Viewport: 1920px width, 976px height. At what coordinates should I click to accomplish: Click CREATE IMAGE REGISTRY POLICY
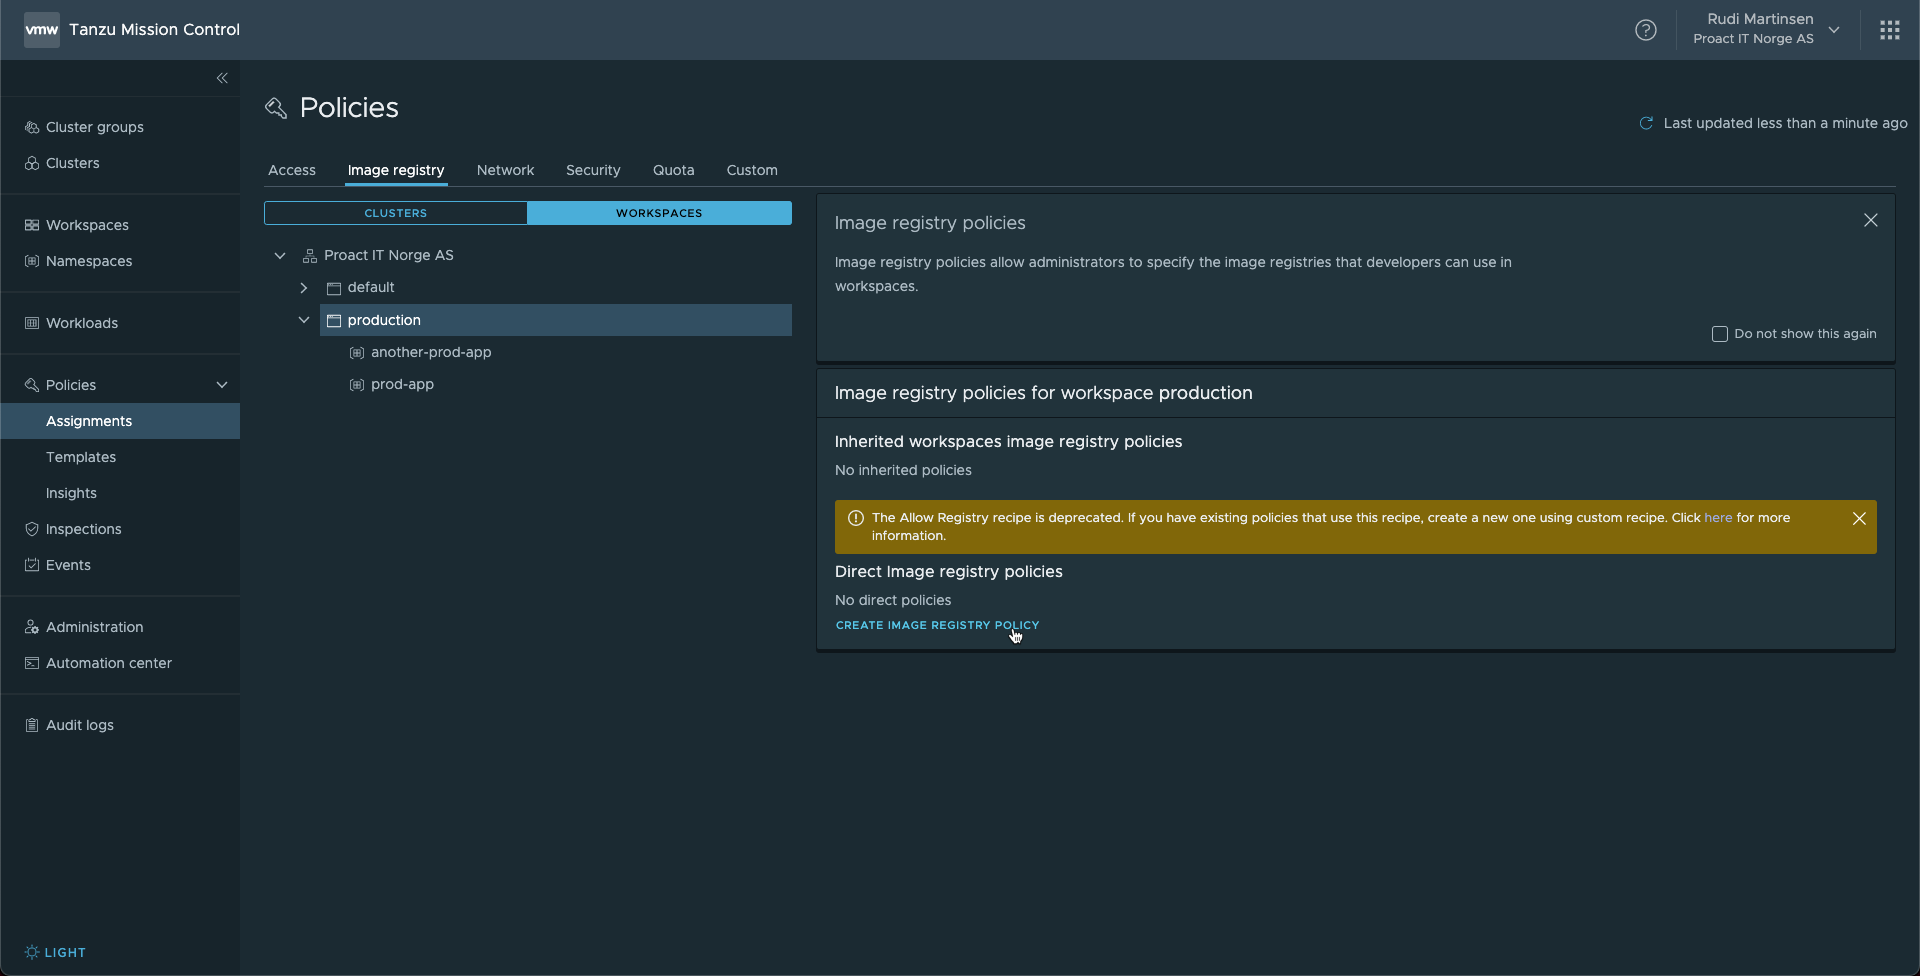click(938, 625)
